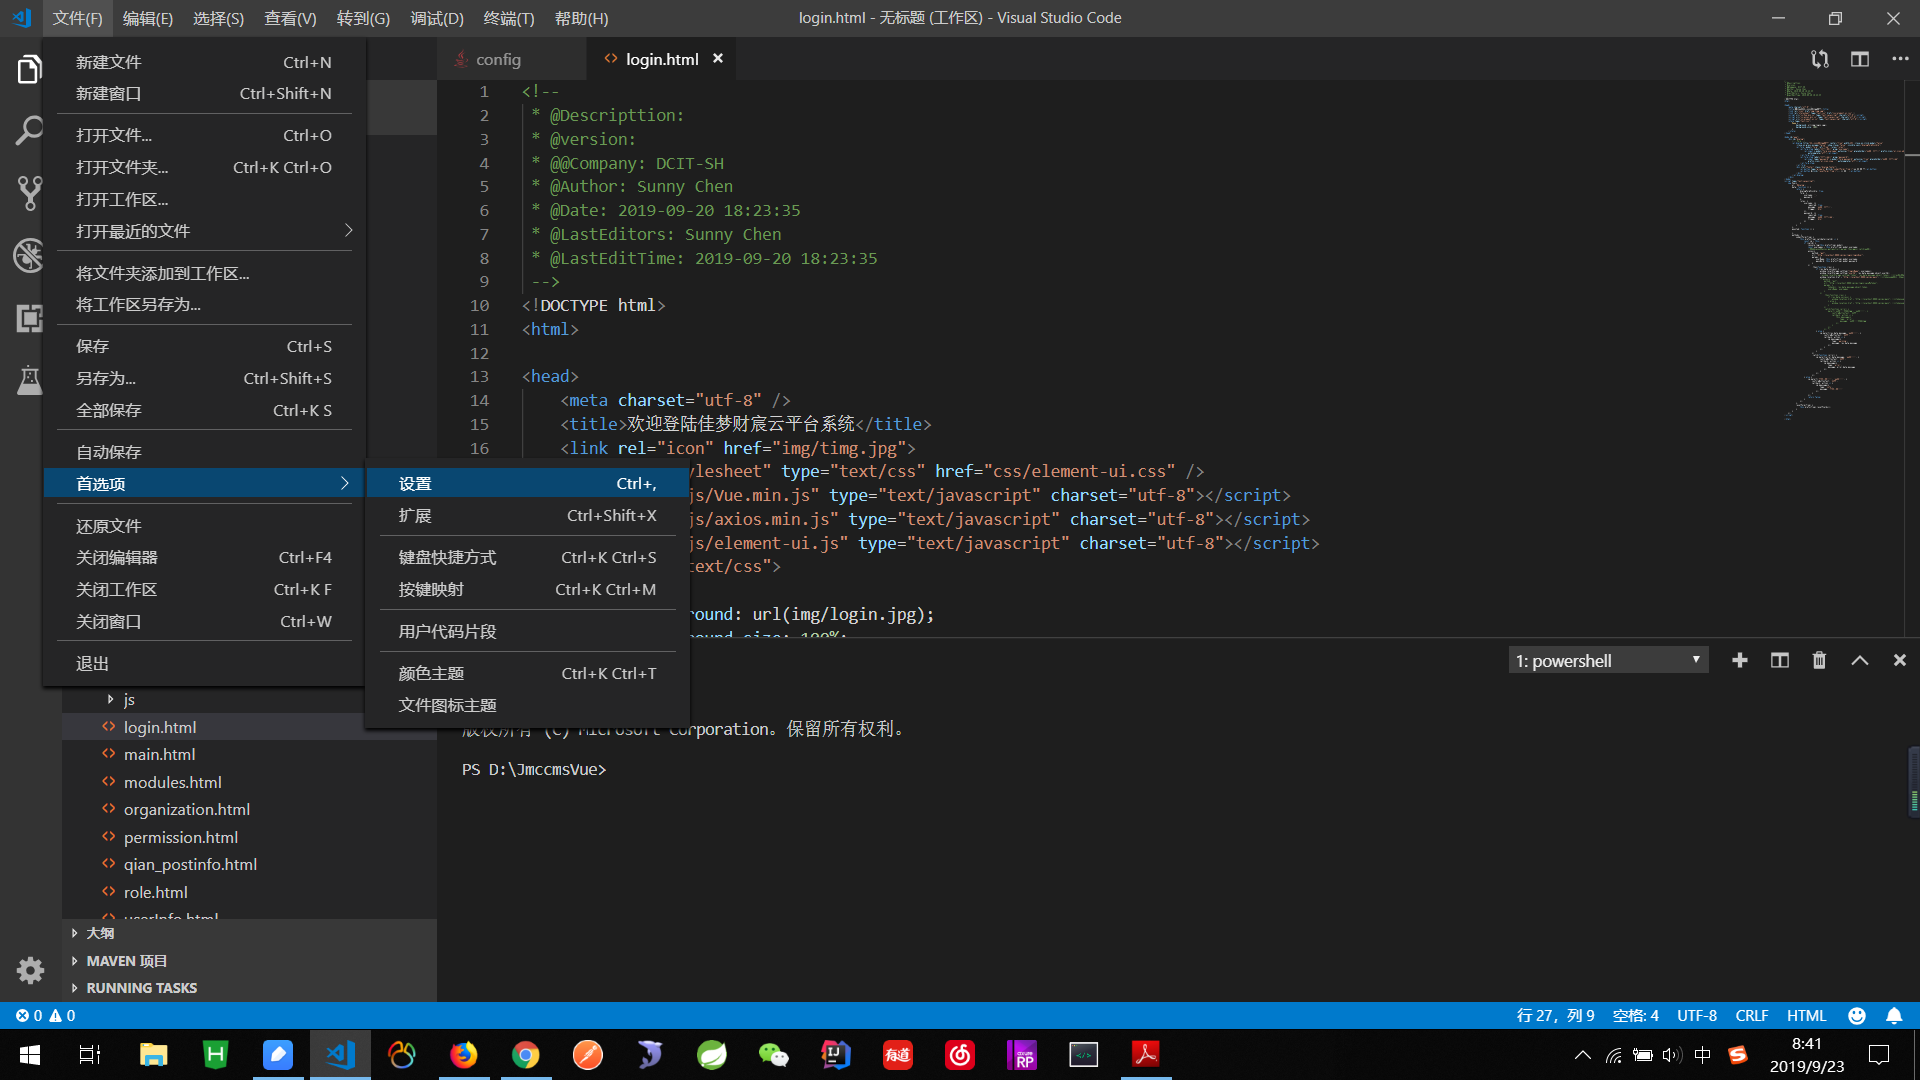1920x1080 pixels.
Task: Open the Search view in activity bar
Action: [x=29, y=131]
